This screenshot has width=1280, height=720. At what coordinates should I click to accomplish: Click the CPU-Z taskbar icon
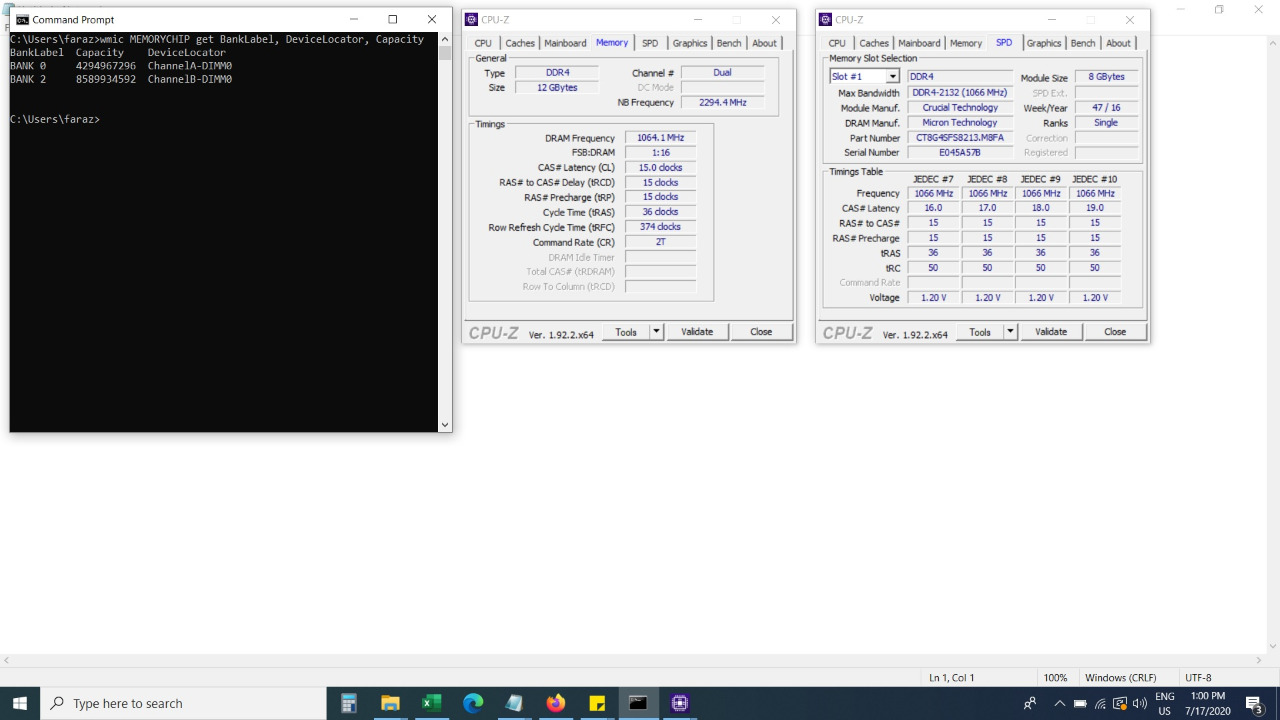680,703
